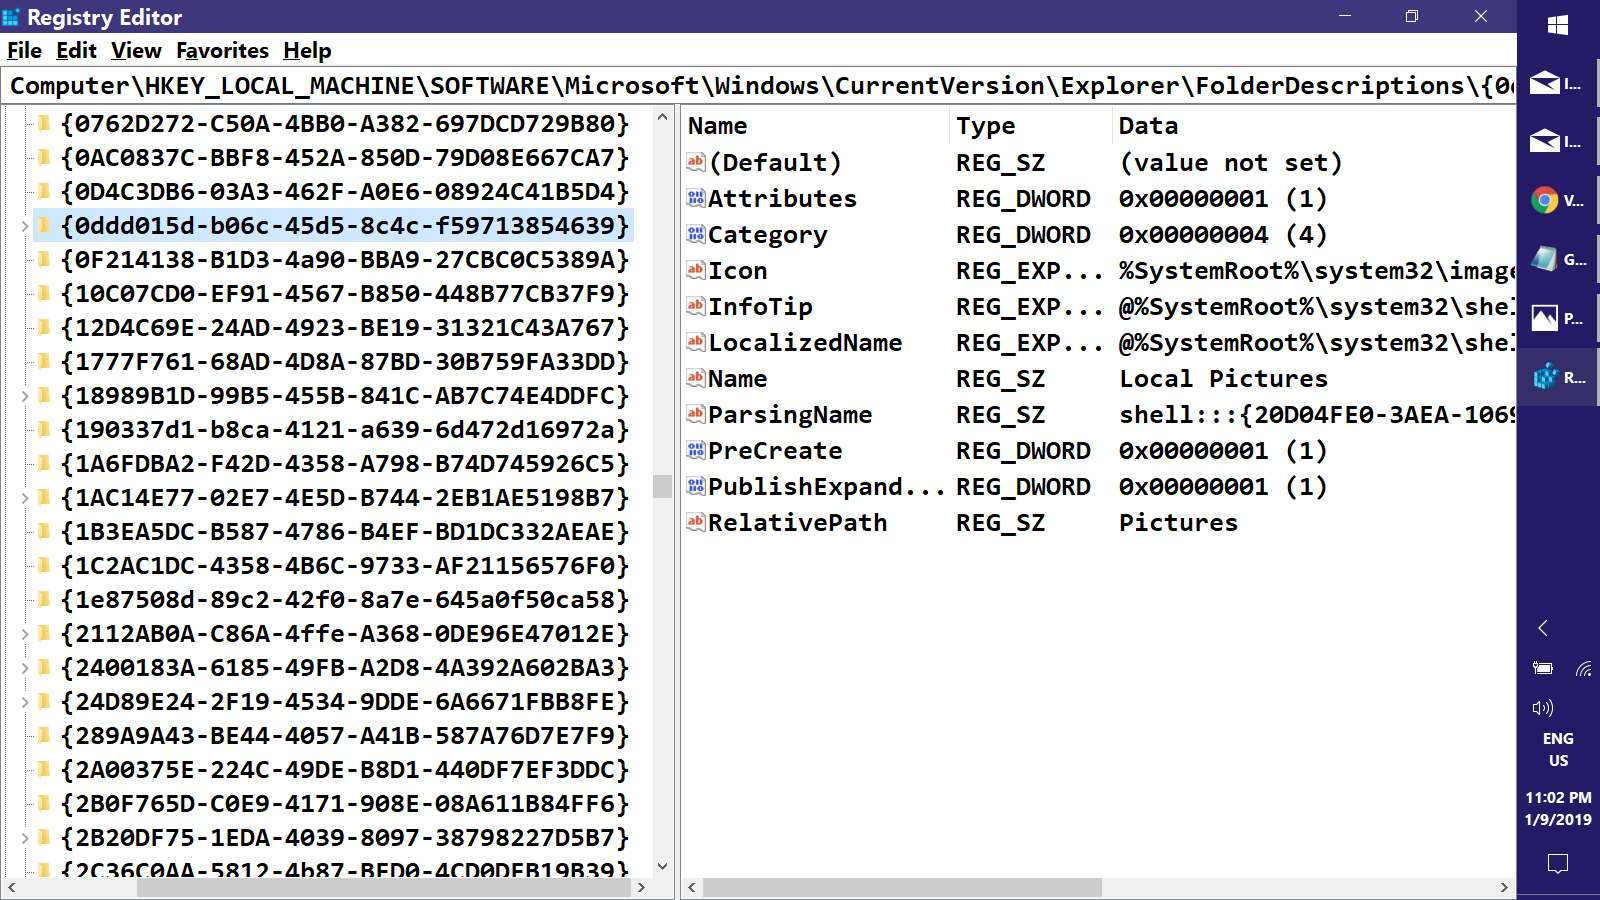This screenshot has width=1600, height=900.
Task: Click the RelativePath string value icon
Action: [696, 522]
